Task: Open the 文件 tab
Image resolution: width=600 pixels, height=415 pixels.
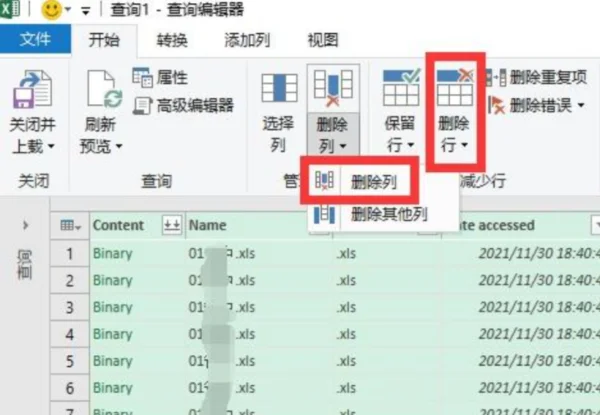Action: [x=35, y=39]
